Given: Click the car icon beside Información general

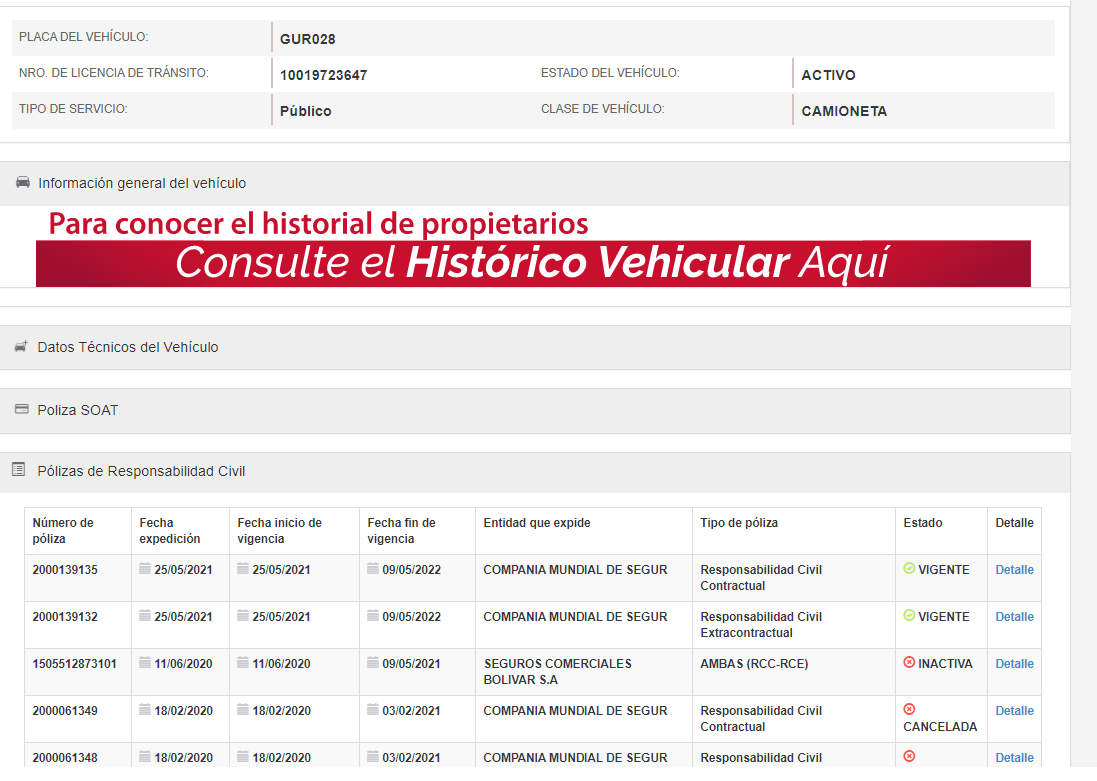Looking at the screenshot, I should (23, 183).
